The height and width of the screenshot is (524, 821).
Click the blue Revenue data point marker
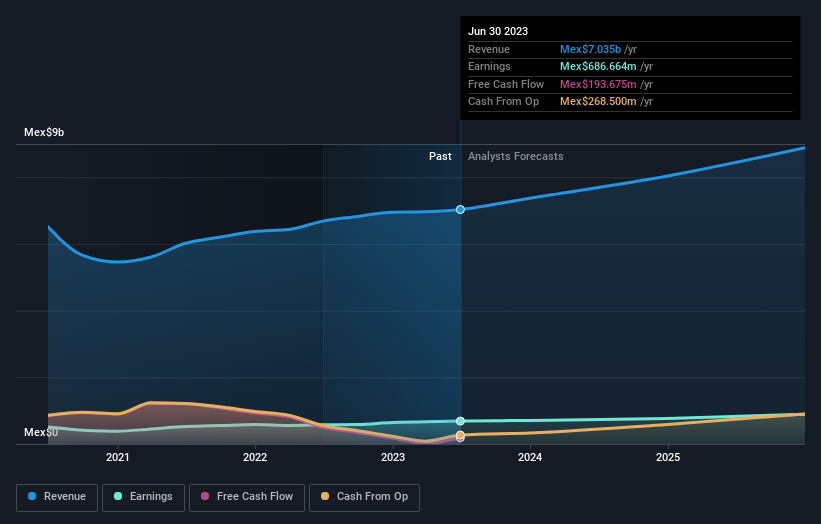pyautogui.click(x=460, y=209)
